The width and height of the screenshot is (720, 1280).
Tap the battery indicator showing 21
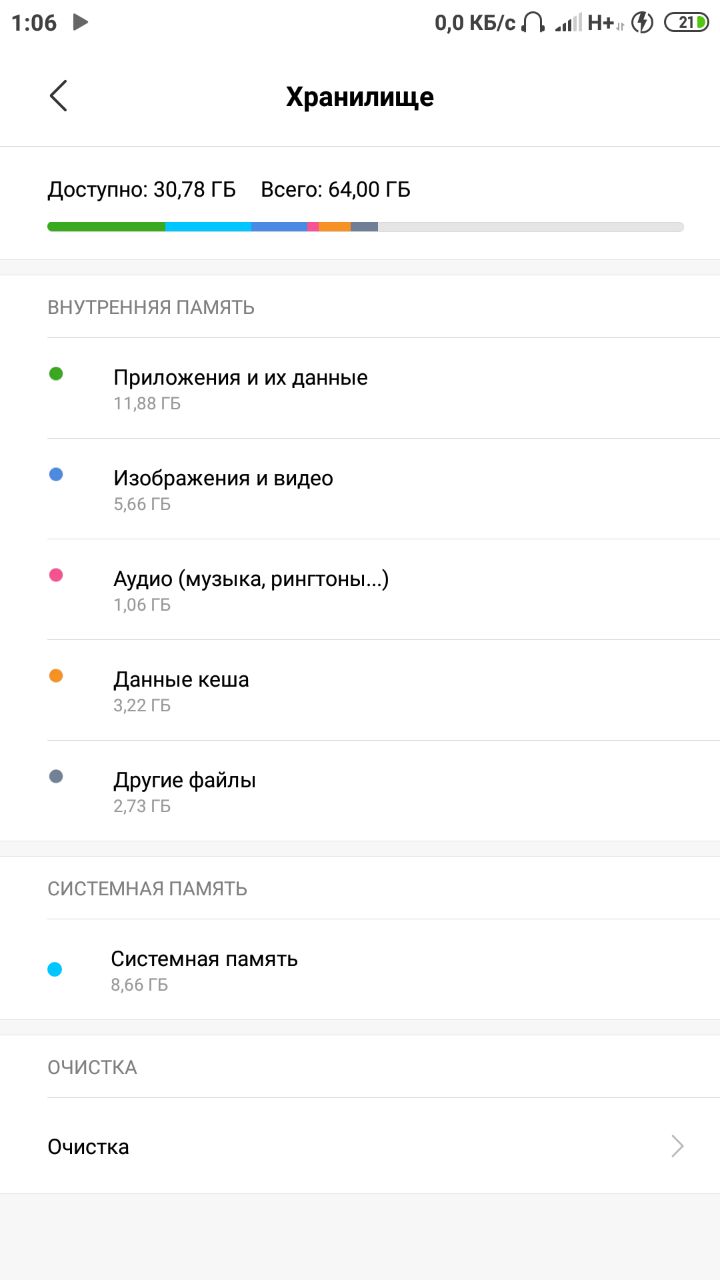pyautogui.click(x=687, y=22)
